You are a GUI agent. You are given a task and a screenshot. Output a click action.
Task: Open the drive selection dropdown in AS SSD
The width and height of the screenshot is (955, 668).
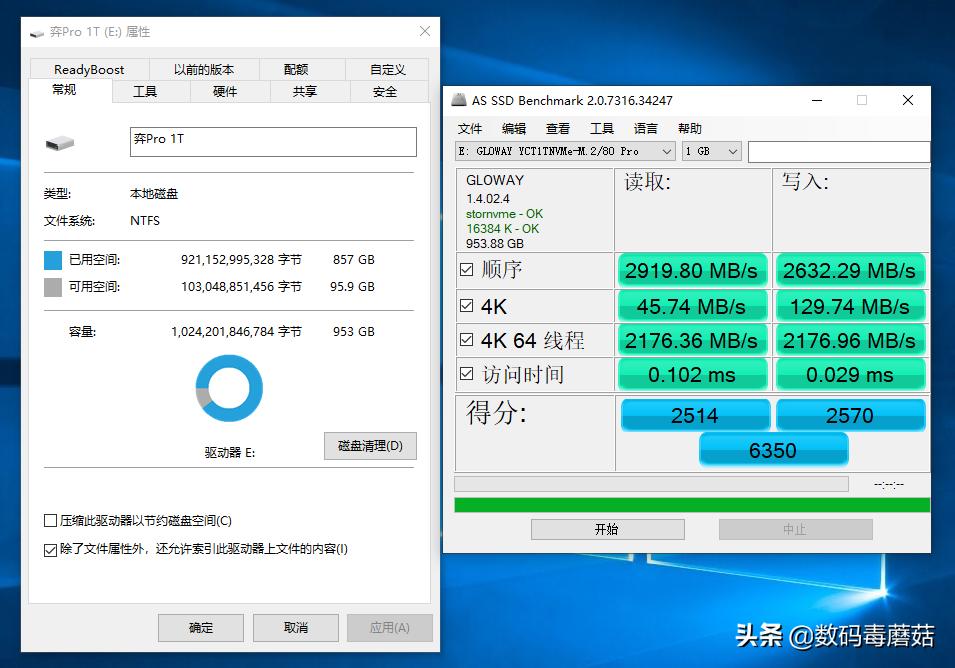pos(668,150)
